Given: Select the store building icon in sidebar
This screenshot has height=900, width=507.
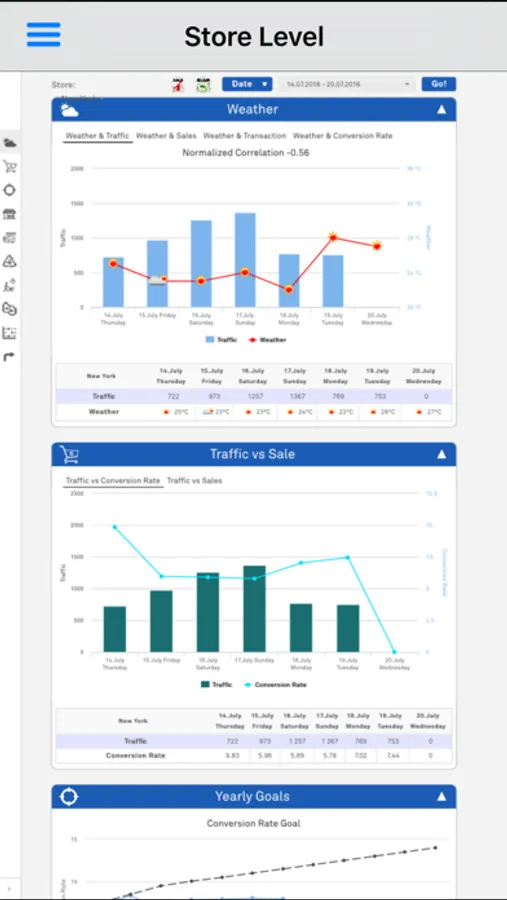Looking at the screenshot, I should coord(10,214).
